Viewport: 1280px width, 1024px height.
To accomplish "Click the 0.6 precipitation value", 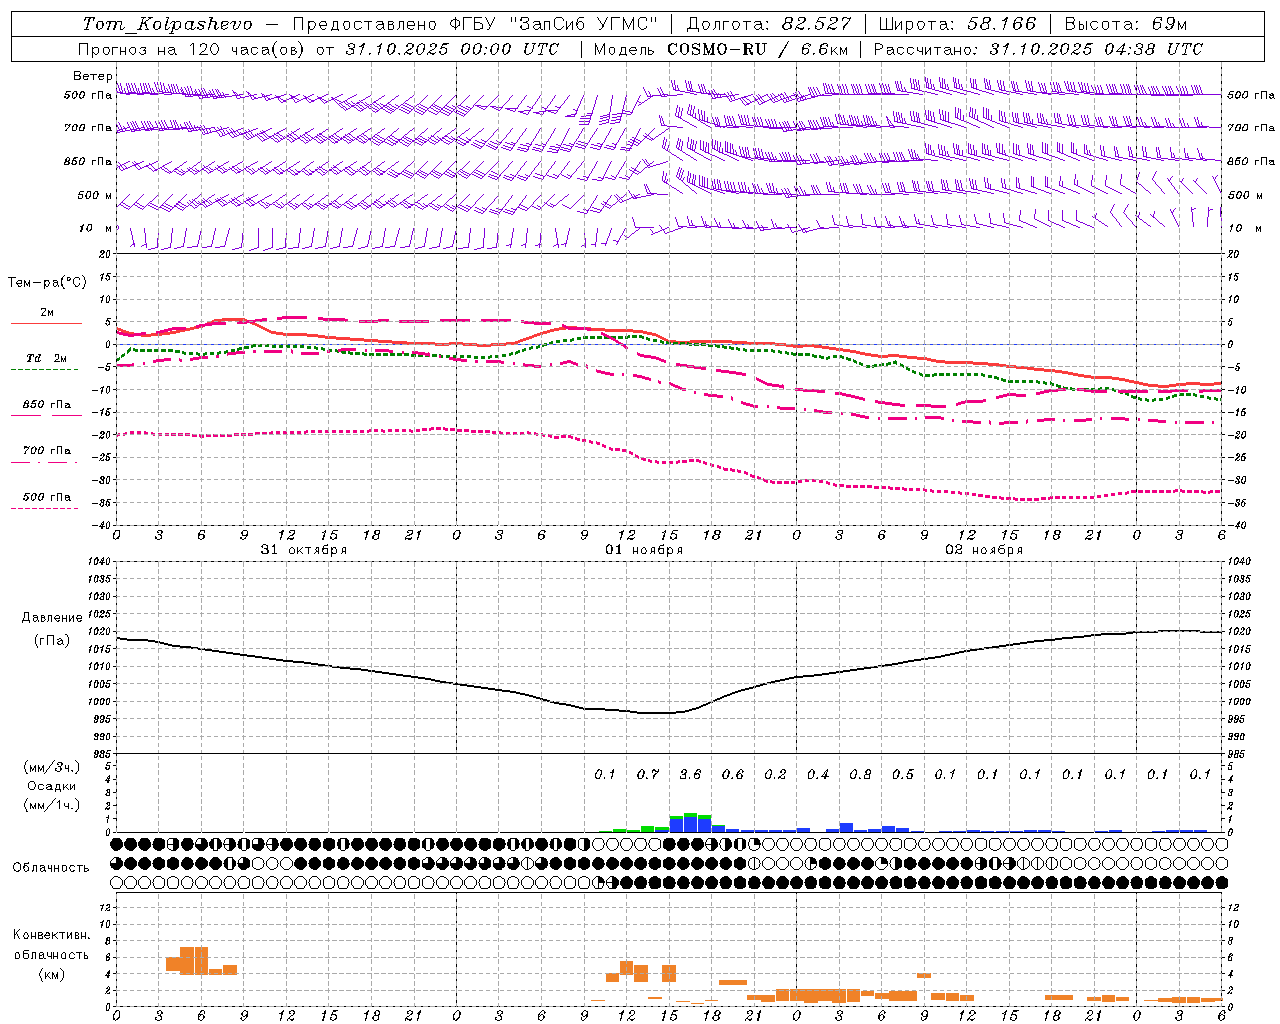I will click(733, 775).
